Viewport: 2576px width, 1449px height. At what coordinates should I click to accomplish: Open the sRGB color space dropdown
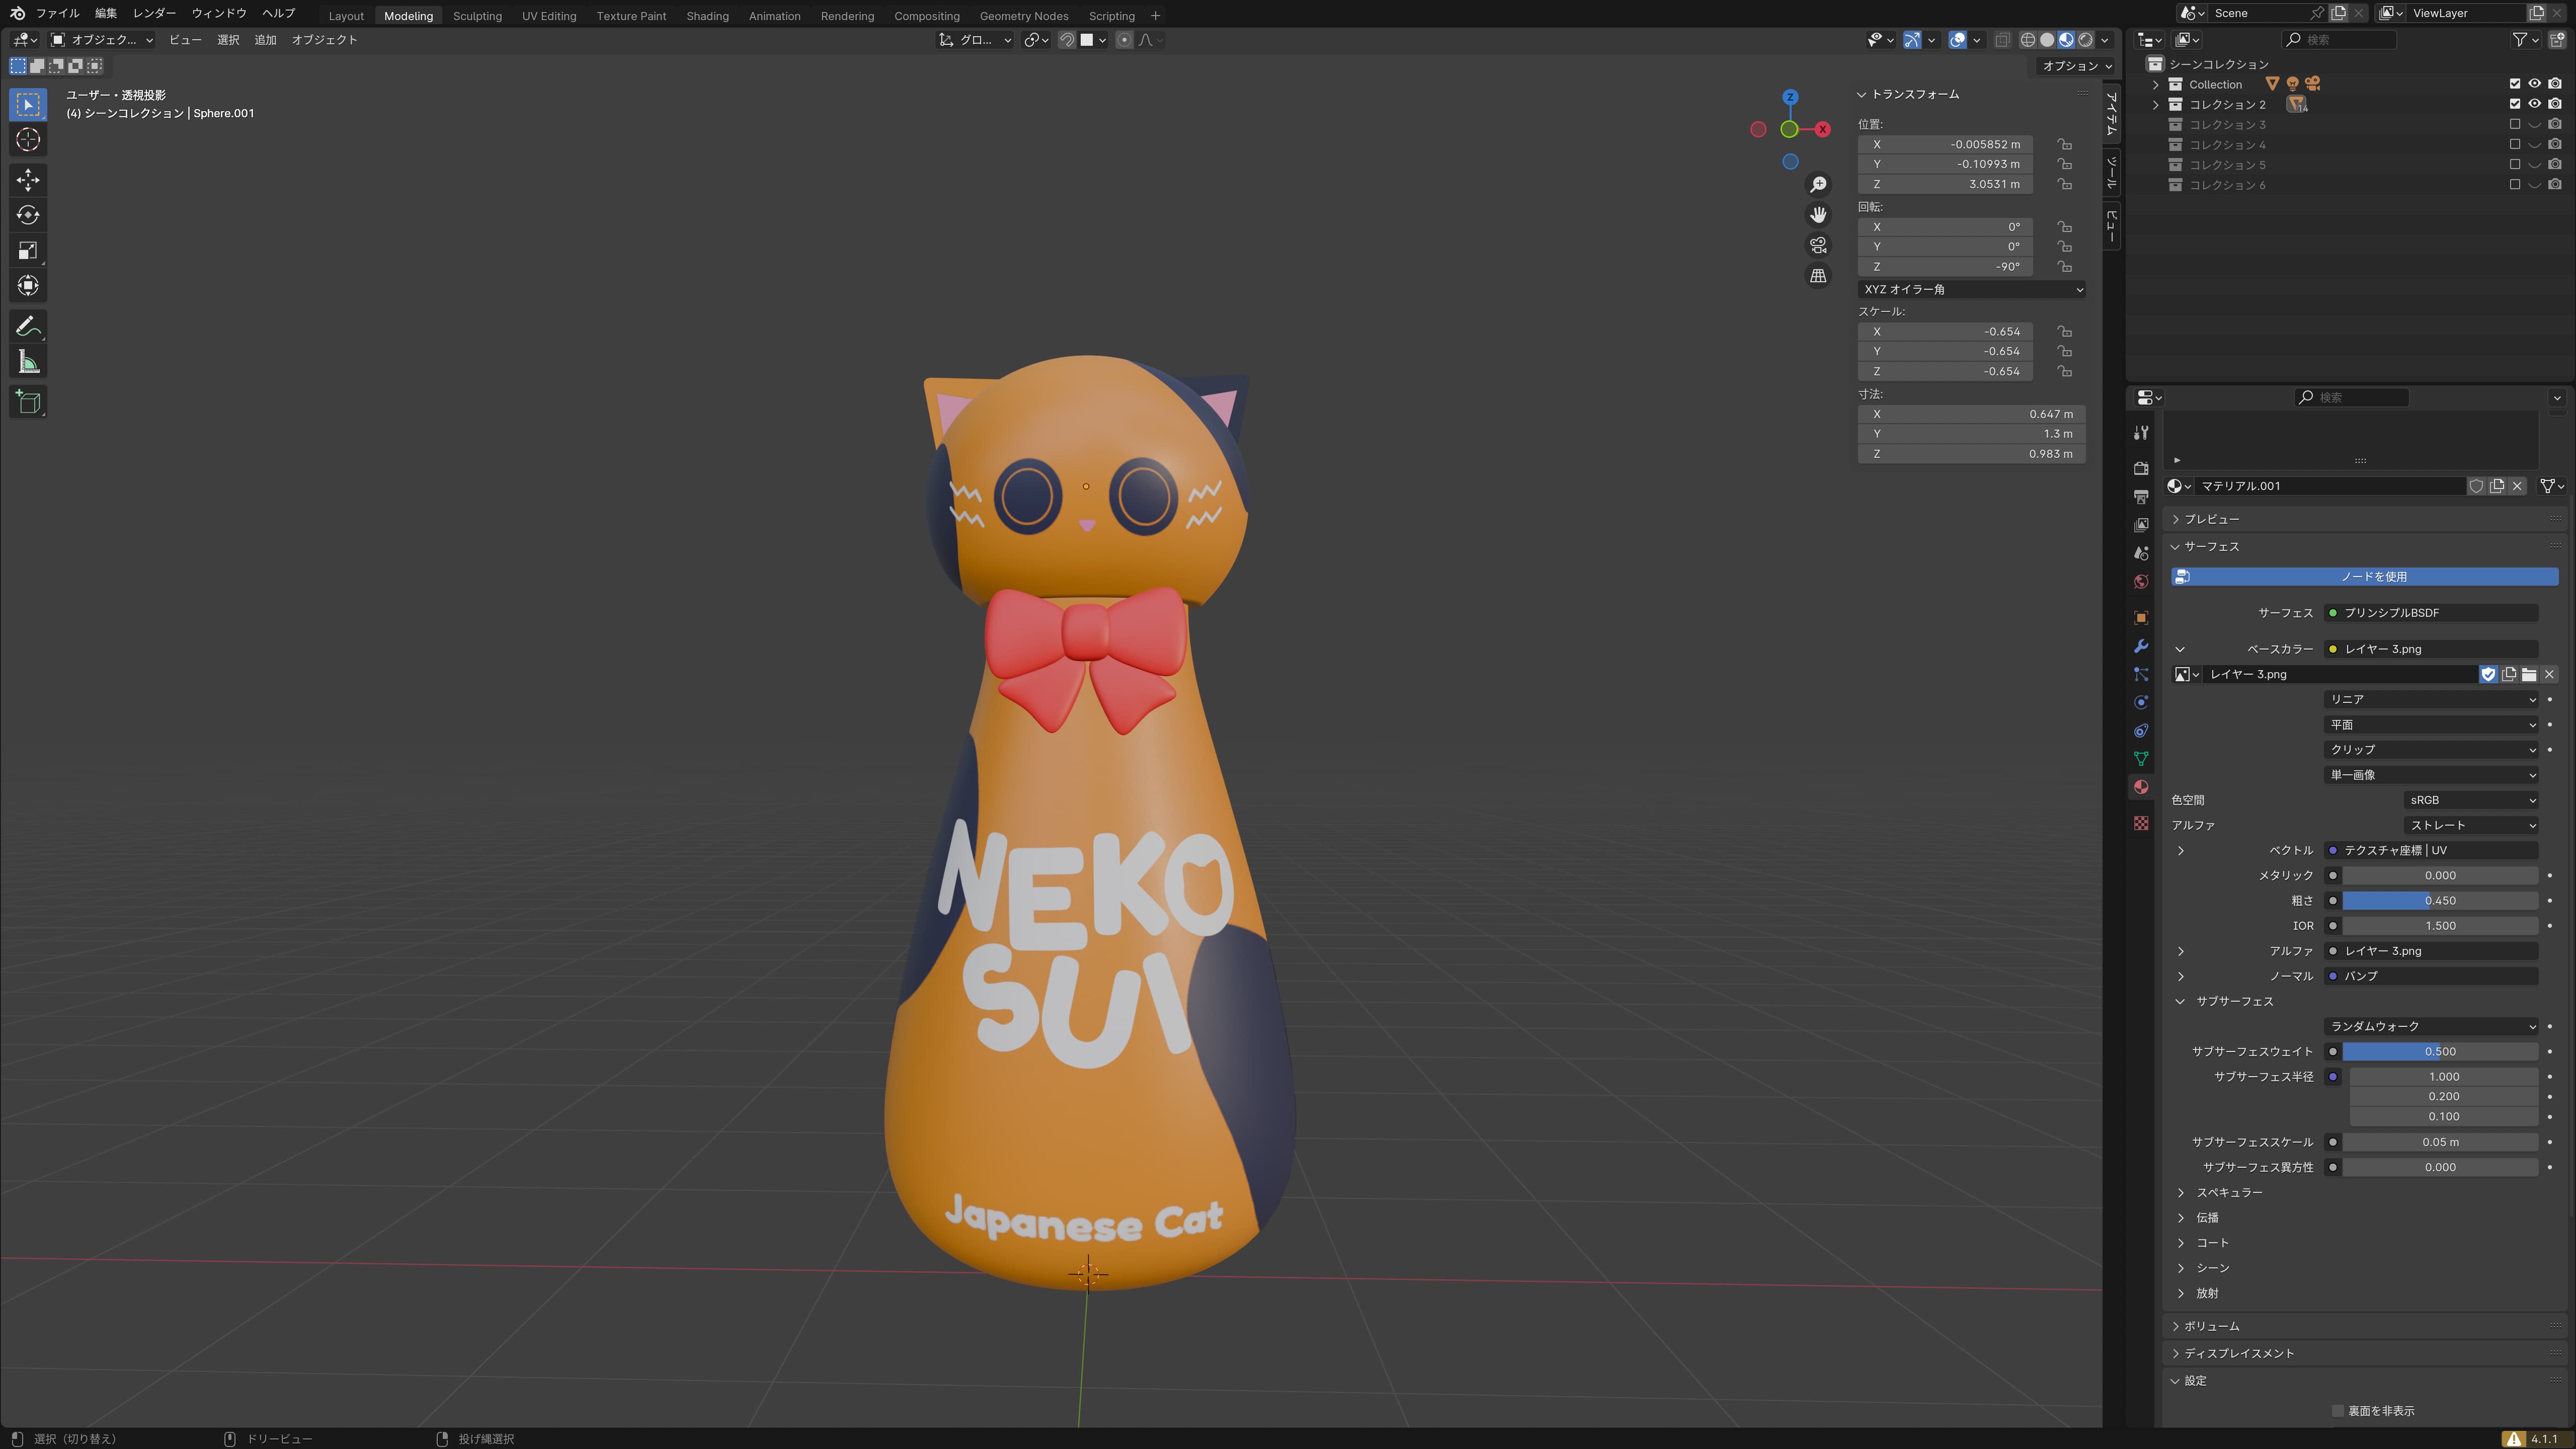pyautogui.click(x=2470, y=800)
